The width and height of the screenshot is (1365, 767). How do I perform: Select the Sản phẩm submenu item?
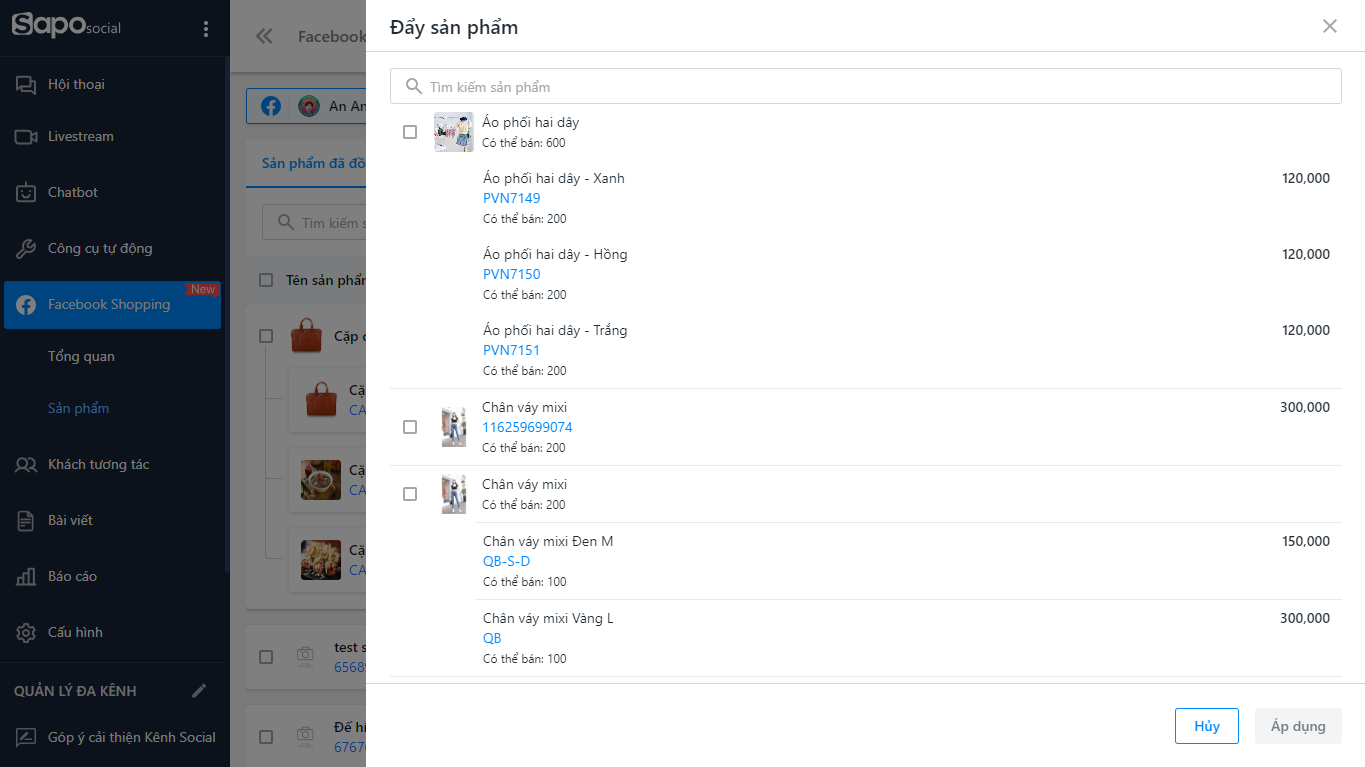78,408
